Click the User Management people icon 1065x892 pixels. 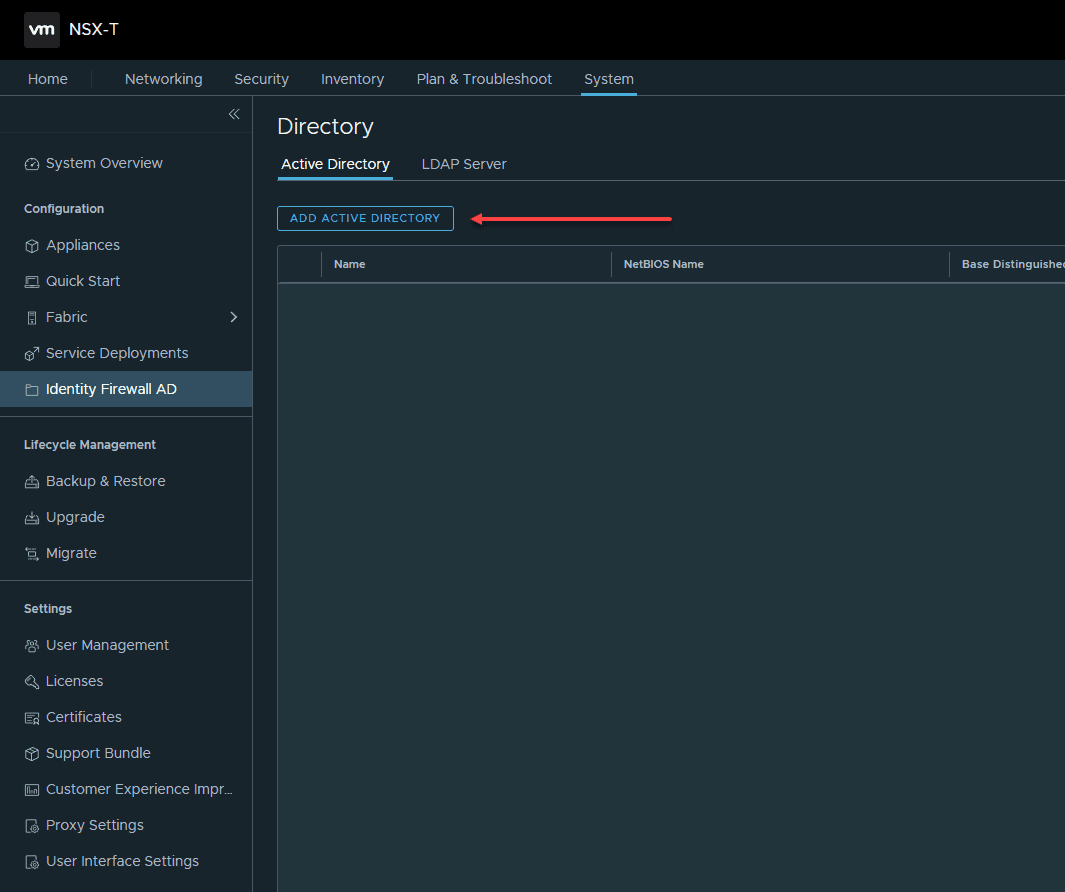click(x=32, y=646)
